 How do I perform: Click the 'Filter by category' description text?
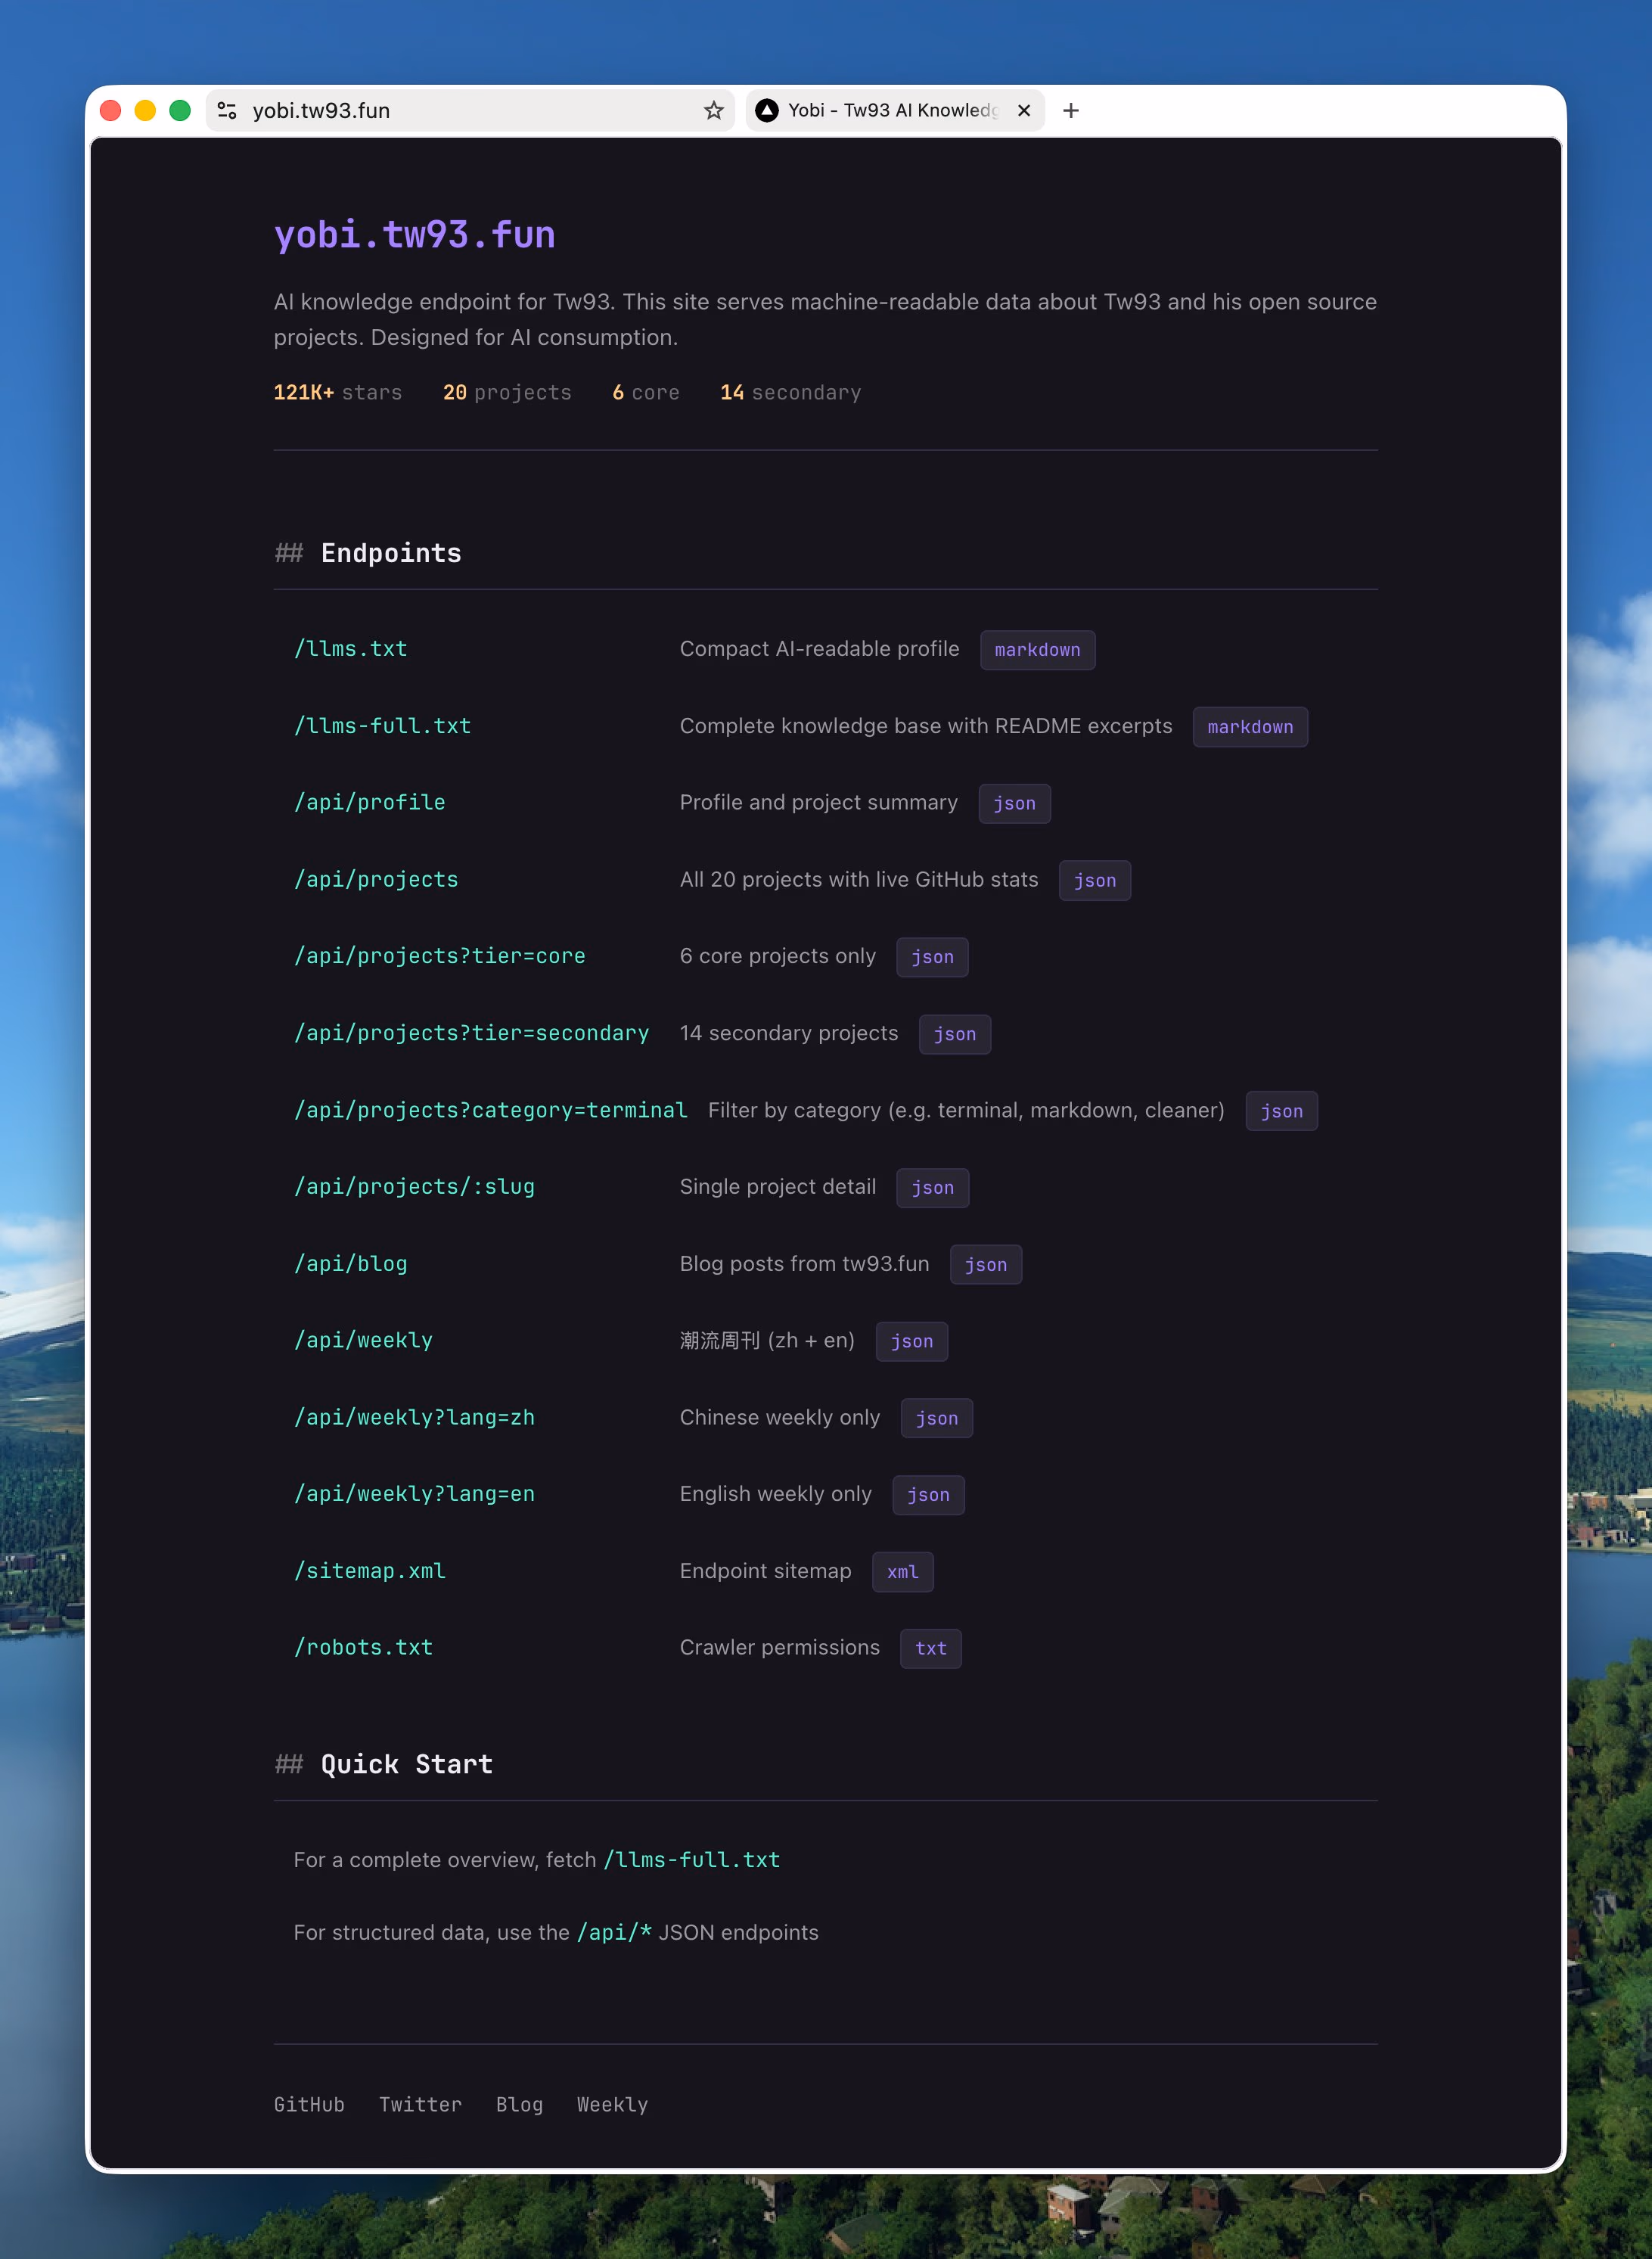pos(966,1110)
